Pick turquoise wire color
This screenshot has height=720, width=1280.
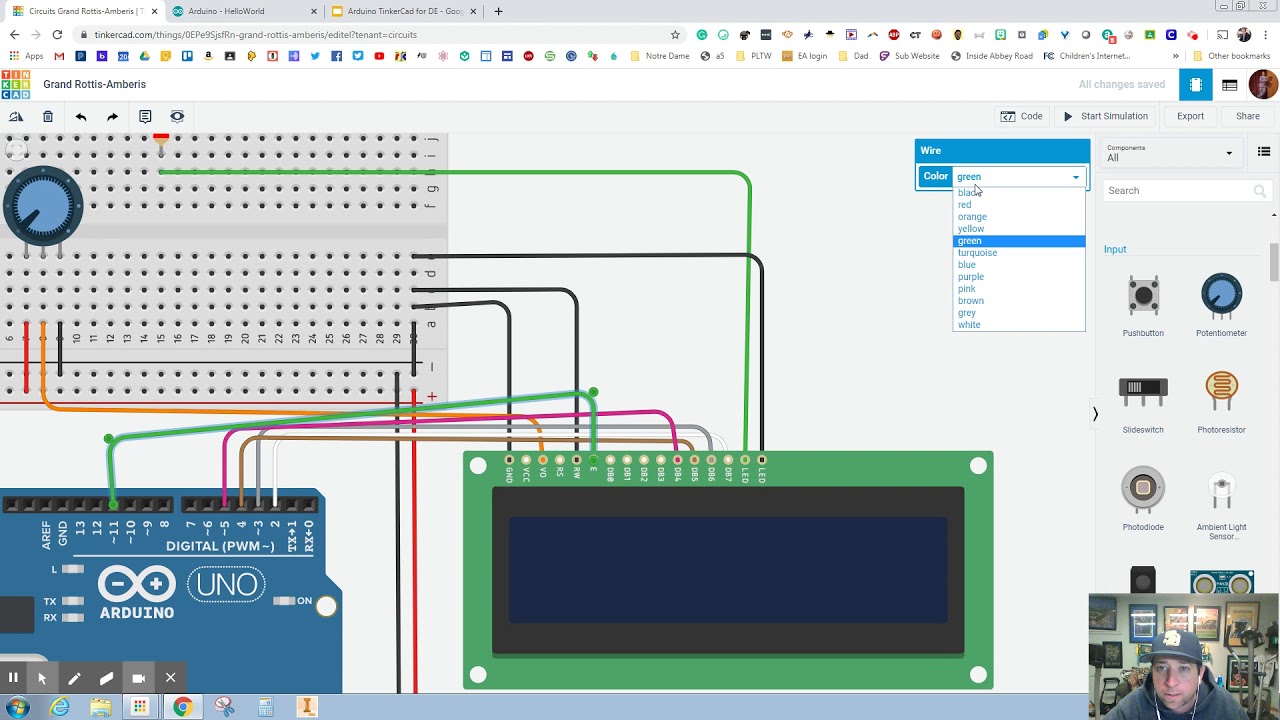(1019, 253)
